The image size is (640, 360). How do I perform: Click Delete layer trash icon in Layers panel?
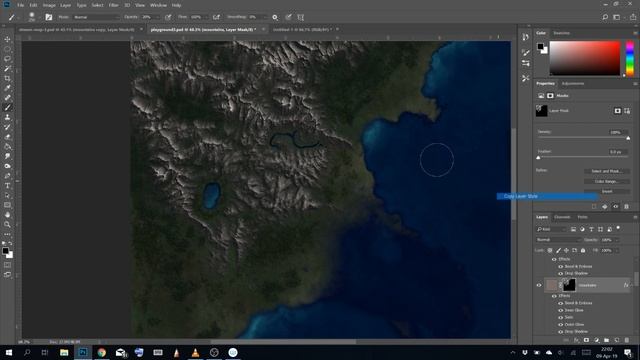click(627, 340)
